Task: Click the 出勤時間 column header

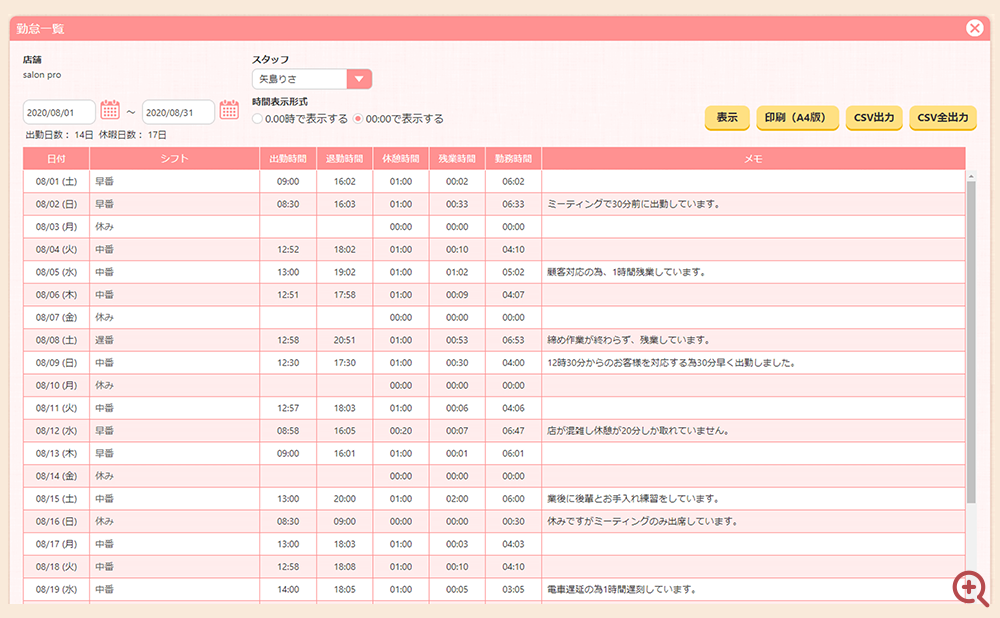Action: point(288,159)
